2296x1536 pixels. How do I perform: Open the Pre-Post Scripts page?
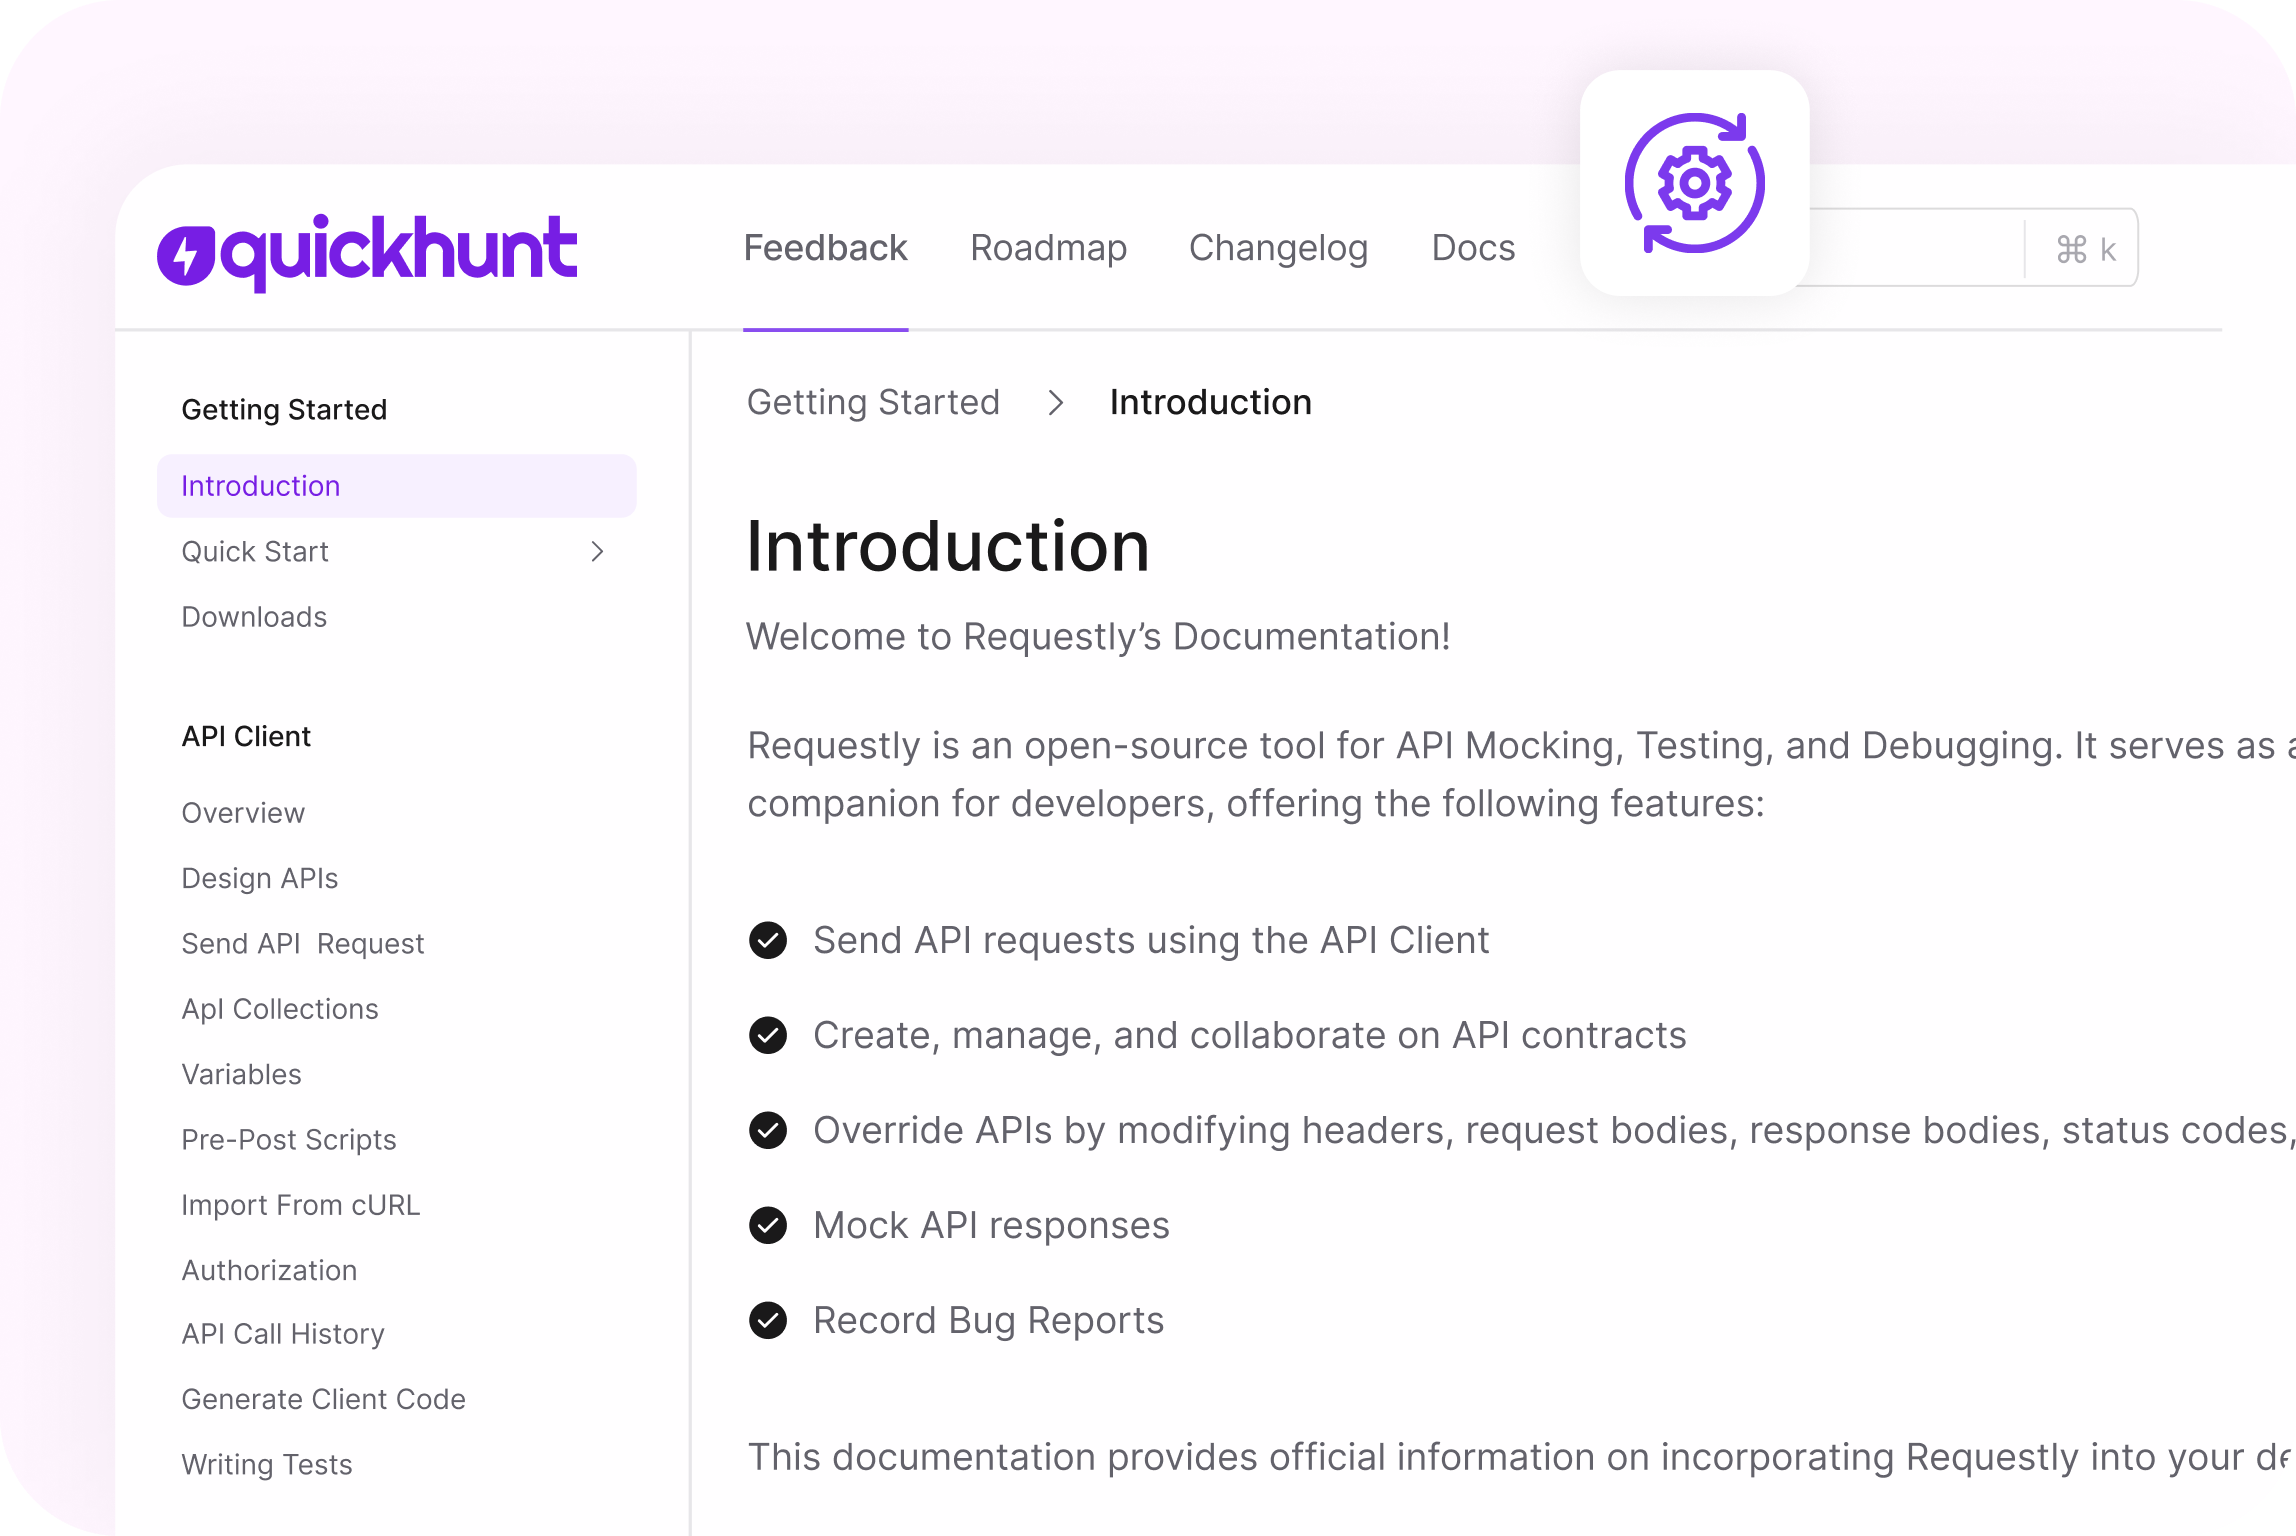tap(289, 1139)
